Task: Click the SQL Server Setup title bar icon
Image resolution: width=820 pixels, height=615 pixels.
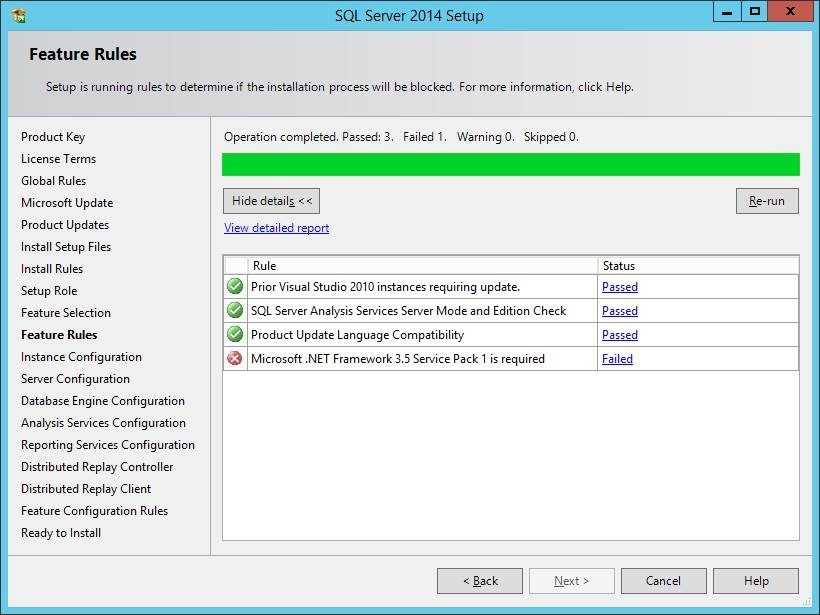Action: (19, 16)
